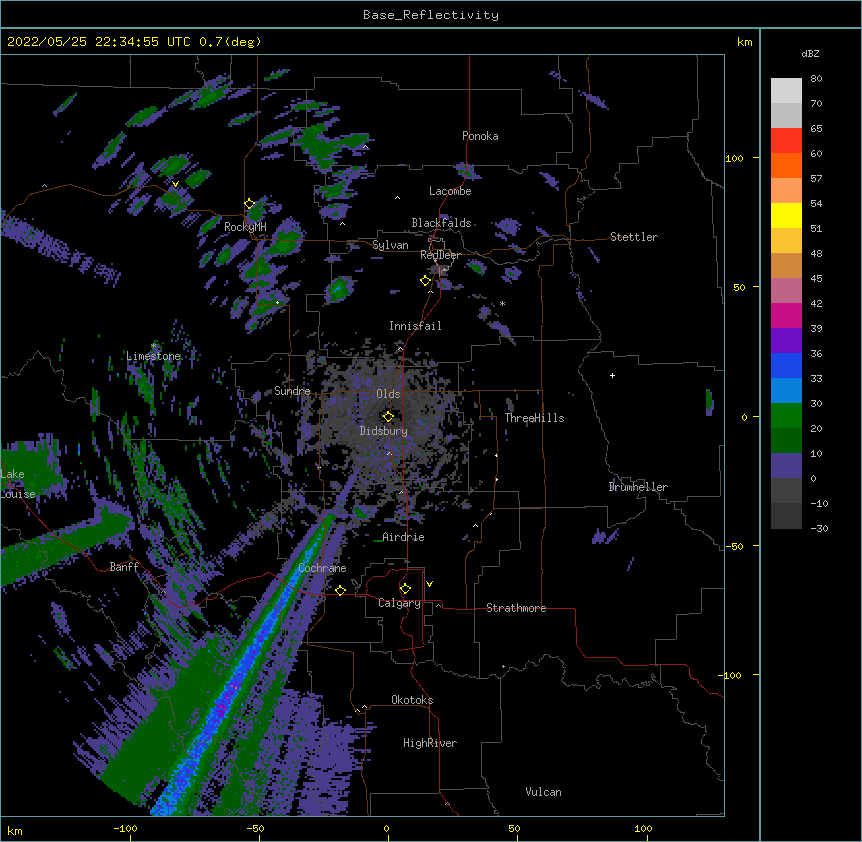
Task: Click the Airdrie label
Action: (404, 537)
